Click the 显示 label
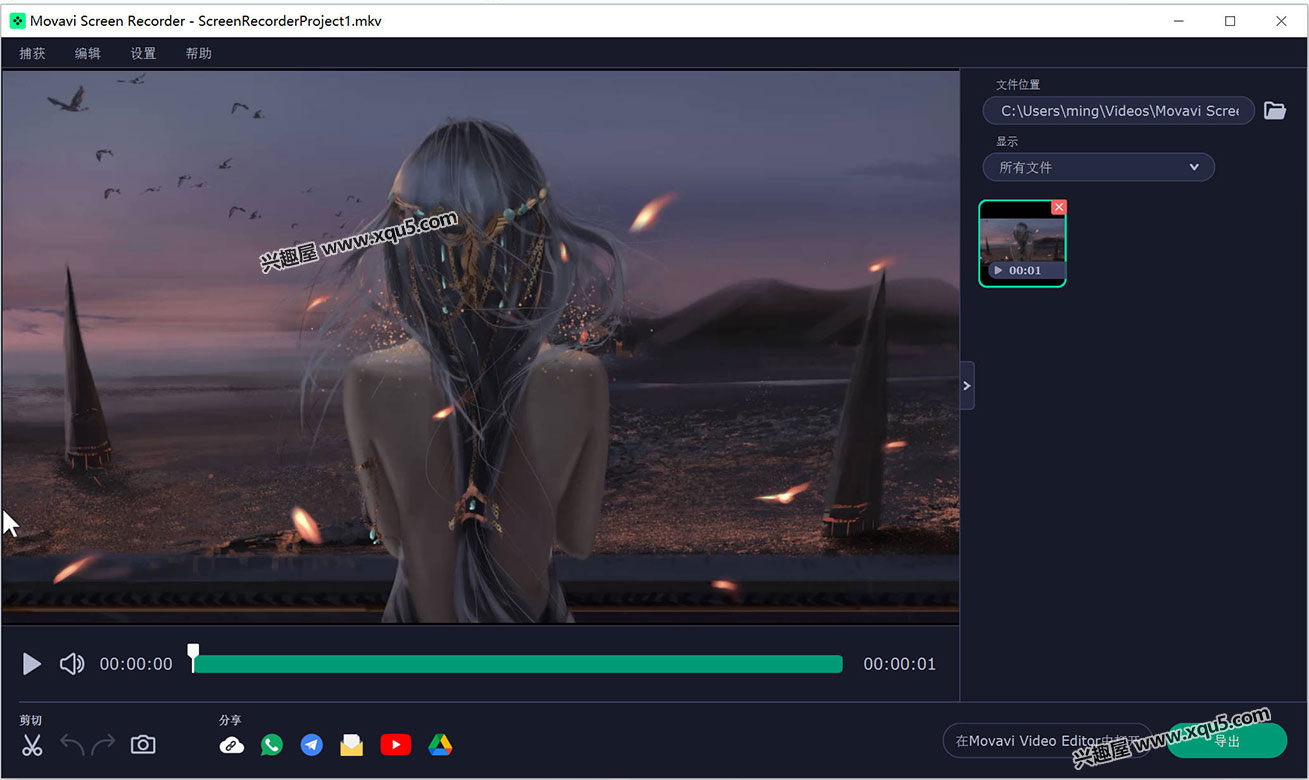 click(x=1007, y=141)
